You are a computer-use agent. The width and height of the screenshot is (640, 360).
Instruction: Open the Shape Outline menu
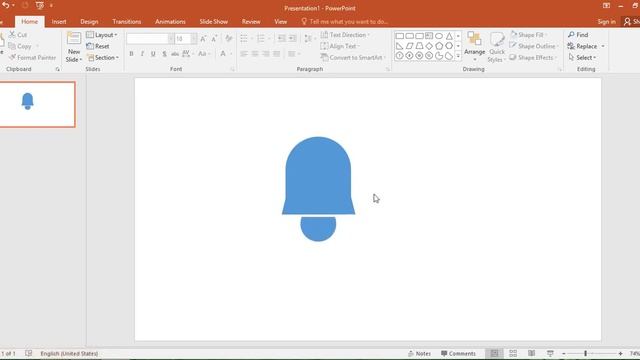[534, 46]
